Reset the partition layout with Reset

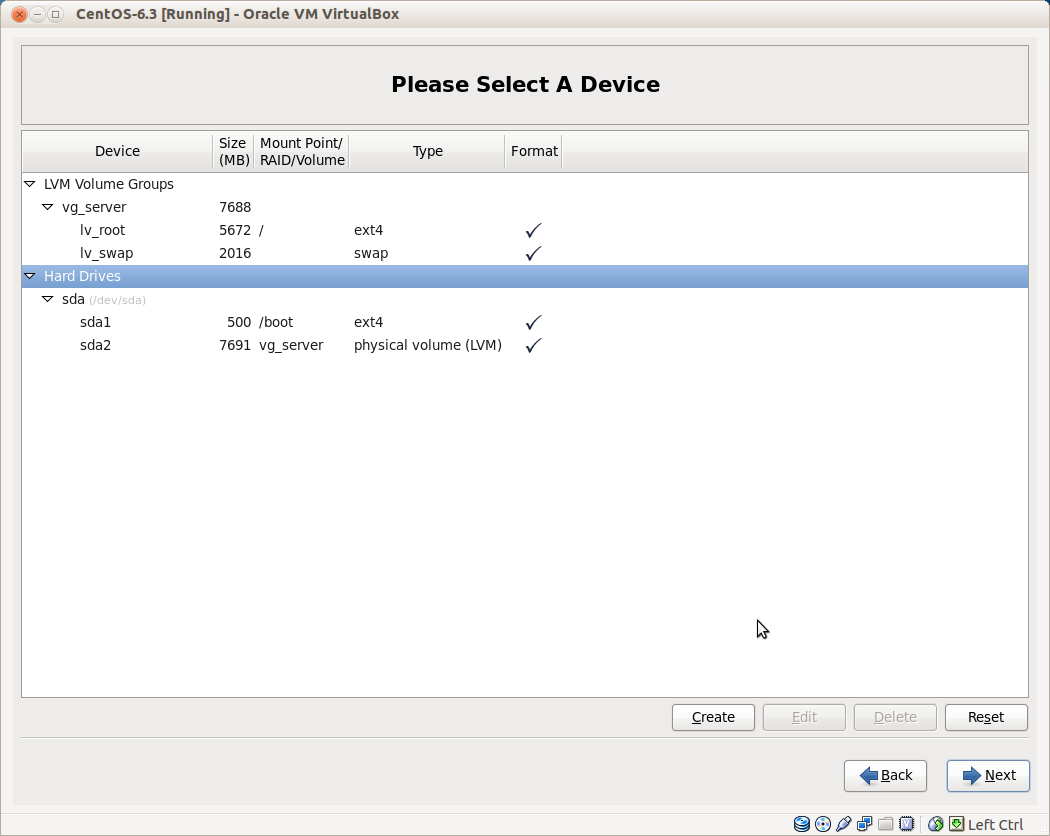click(986, 717)
